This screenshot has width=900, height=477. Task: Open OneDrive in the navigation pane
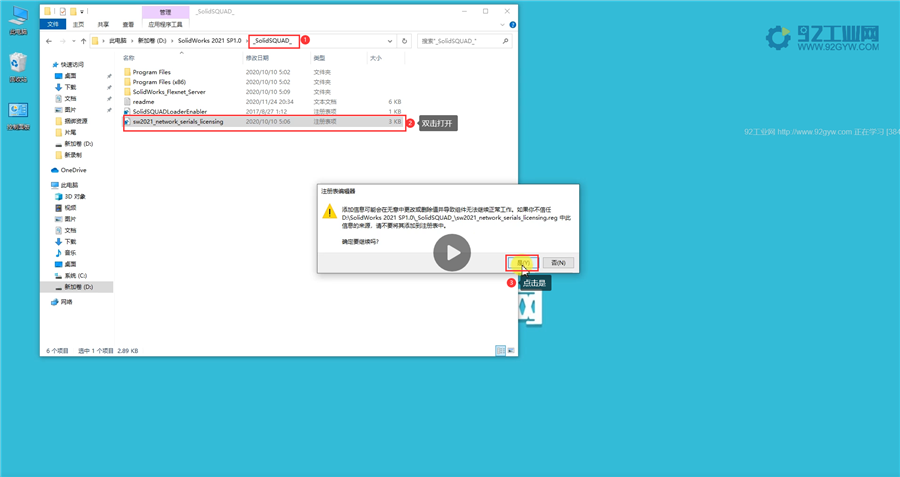[73, 170]
